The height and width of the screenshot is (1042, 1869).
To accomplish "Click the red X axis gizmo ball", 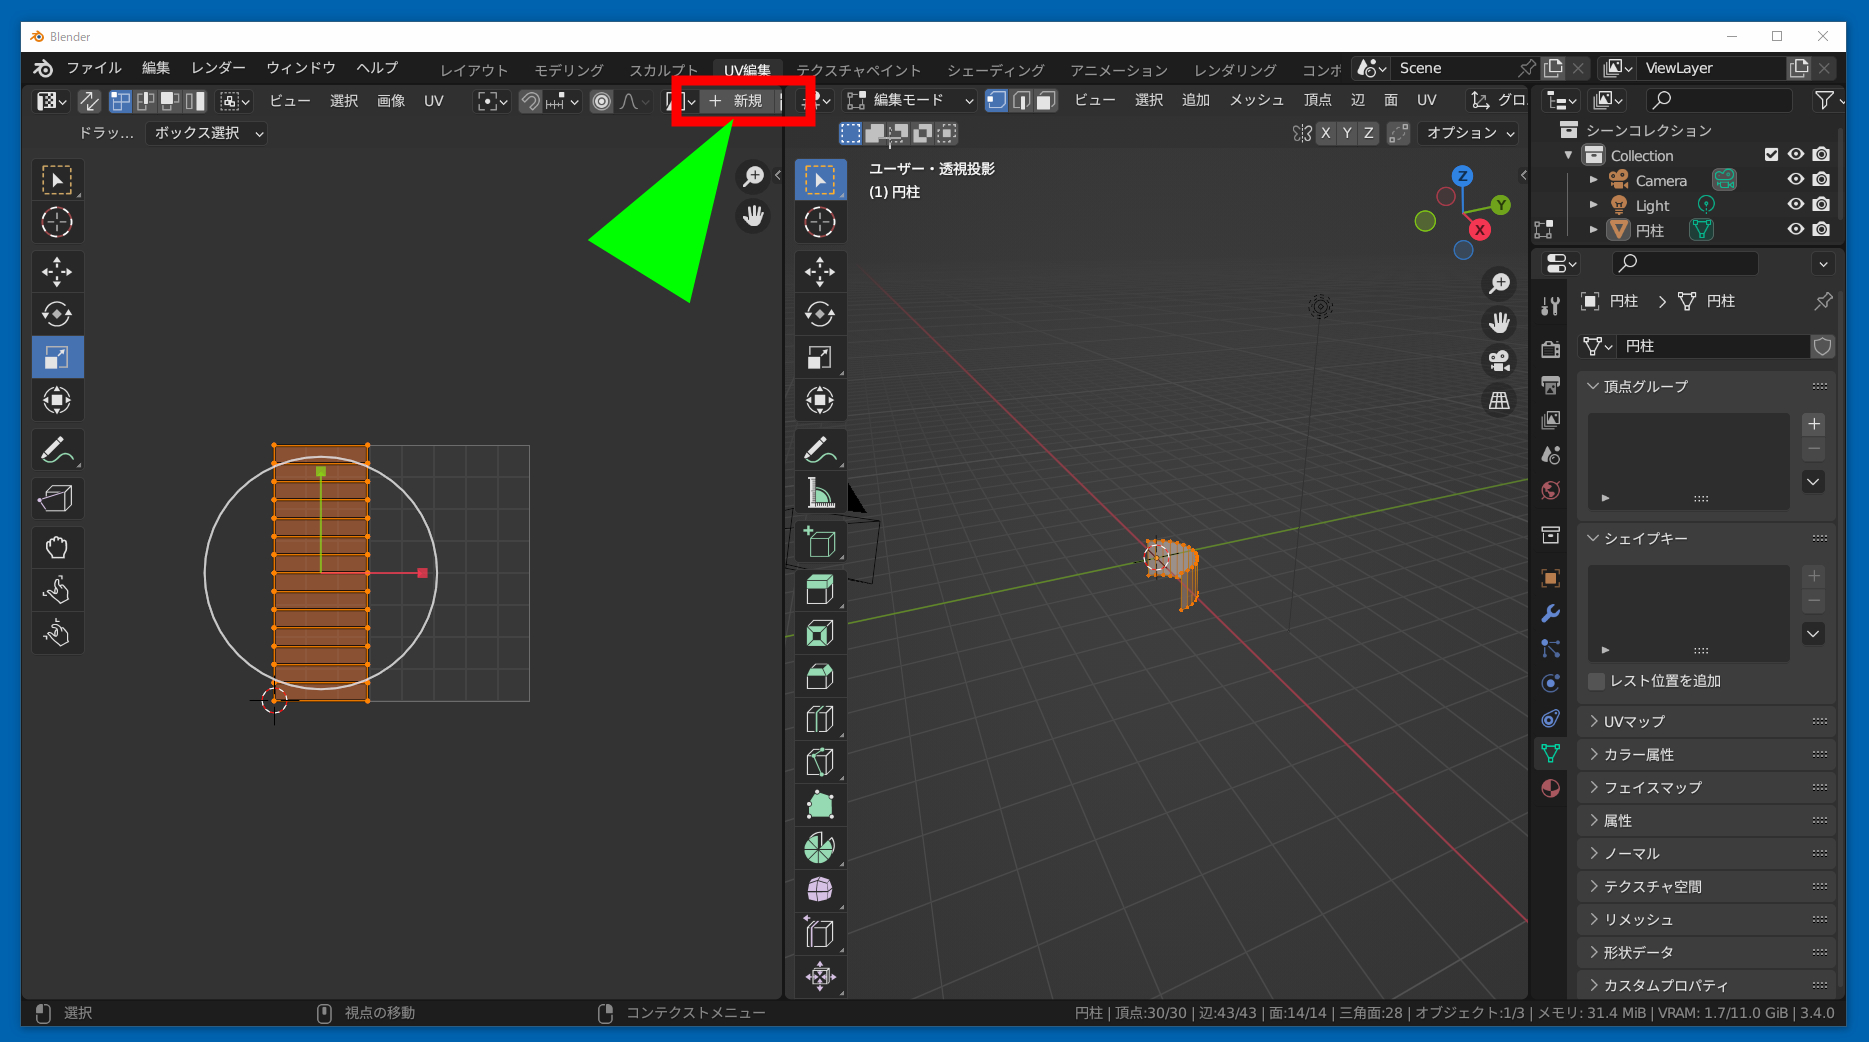I will (x=1480, y=230).
